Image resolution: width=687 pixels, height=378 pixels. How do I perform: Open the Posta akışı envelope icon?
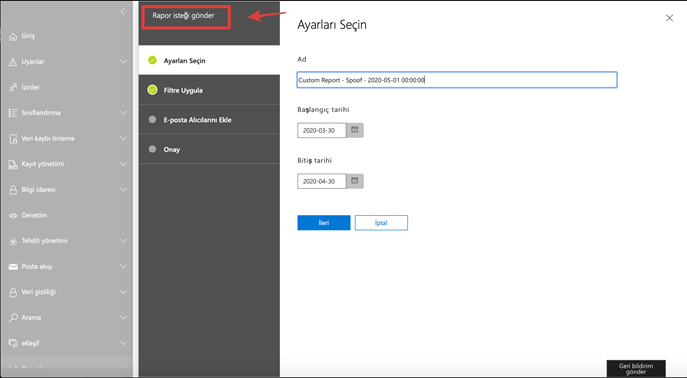13,266
